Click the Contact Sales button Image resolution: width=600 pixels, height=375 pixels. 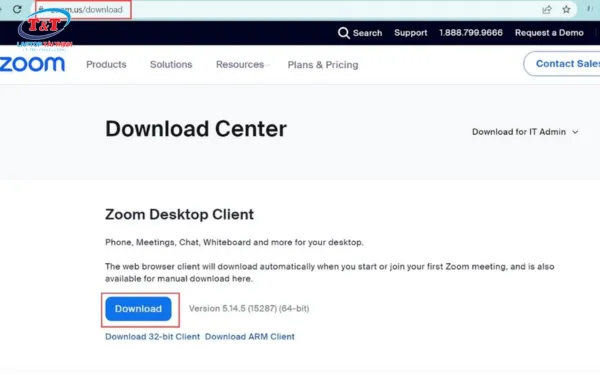pyautogui.click(x=562, y=64)
